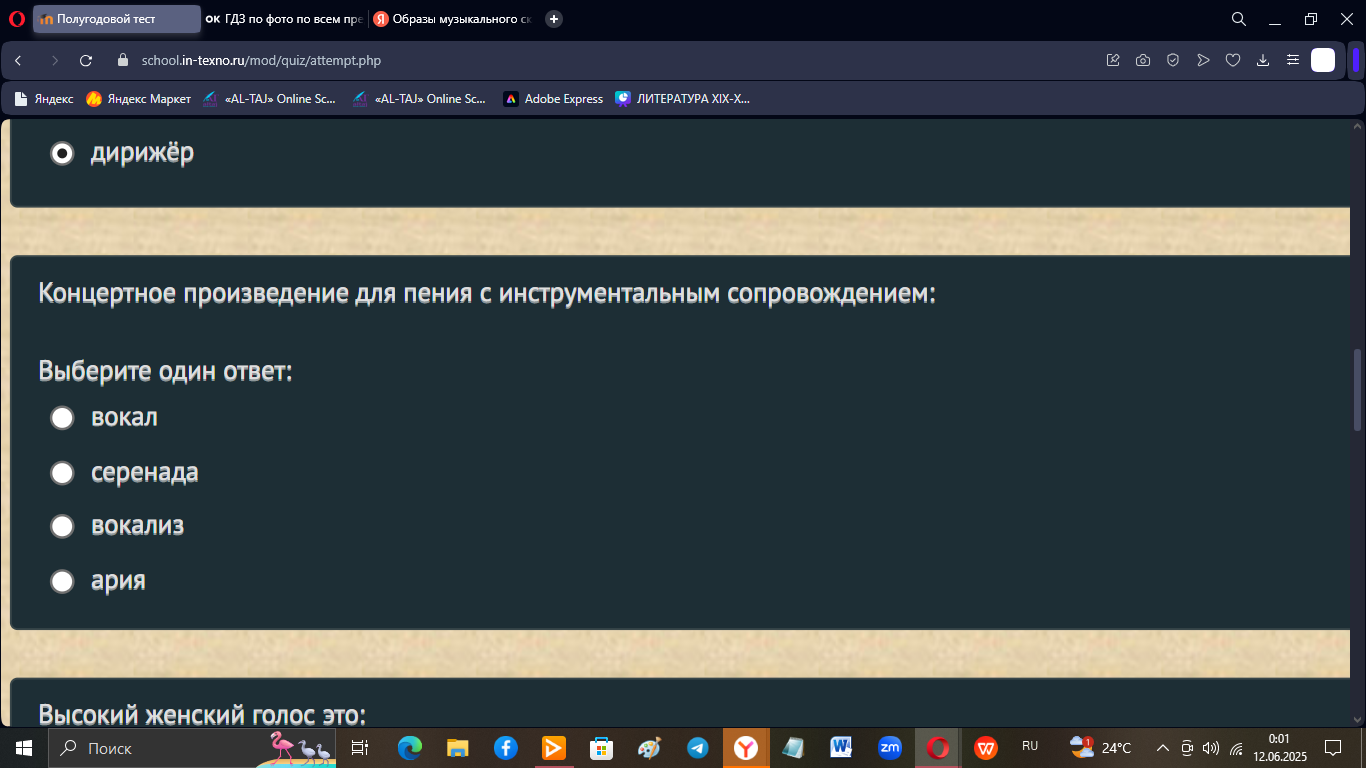1366x768 pixels.
Task: Go forward to the next page
Action: [54, 60]
